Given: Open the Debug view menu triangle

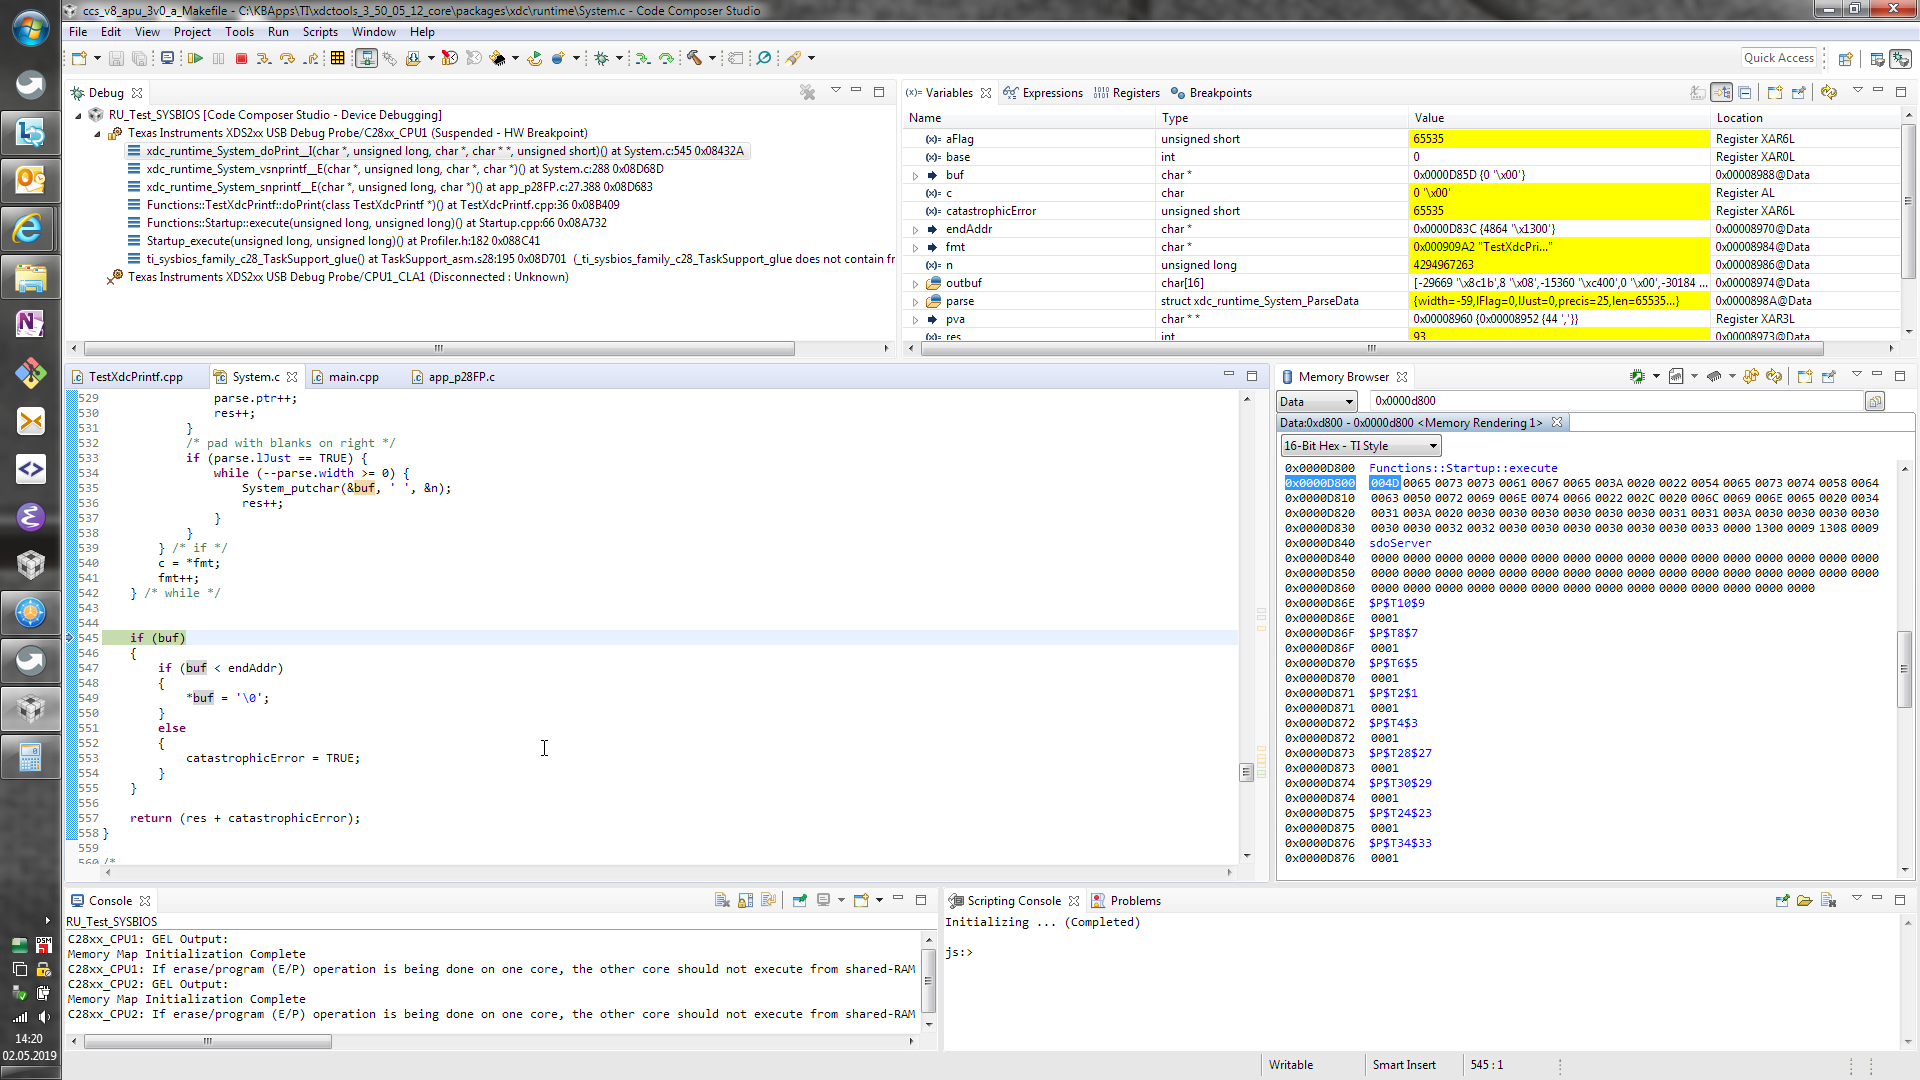Looking at the screenshot, I should (835, 91).
